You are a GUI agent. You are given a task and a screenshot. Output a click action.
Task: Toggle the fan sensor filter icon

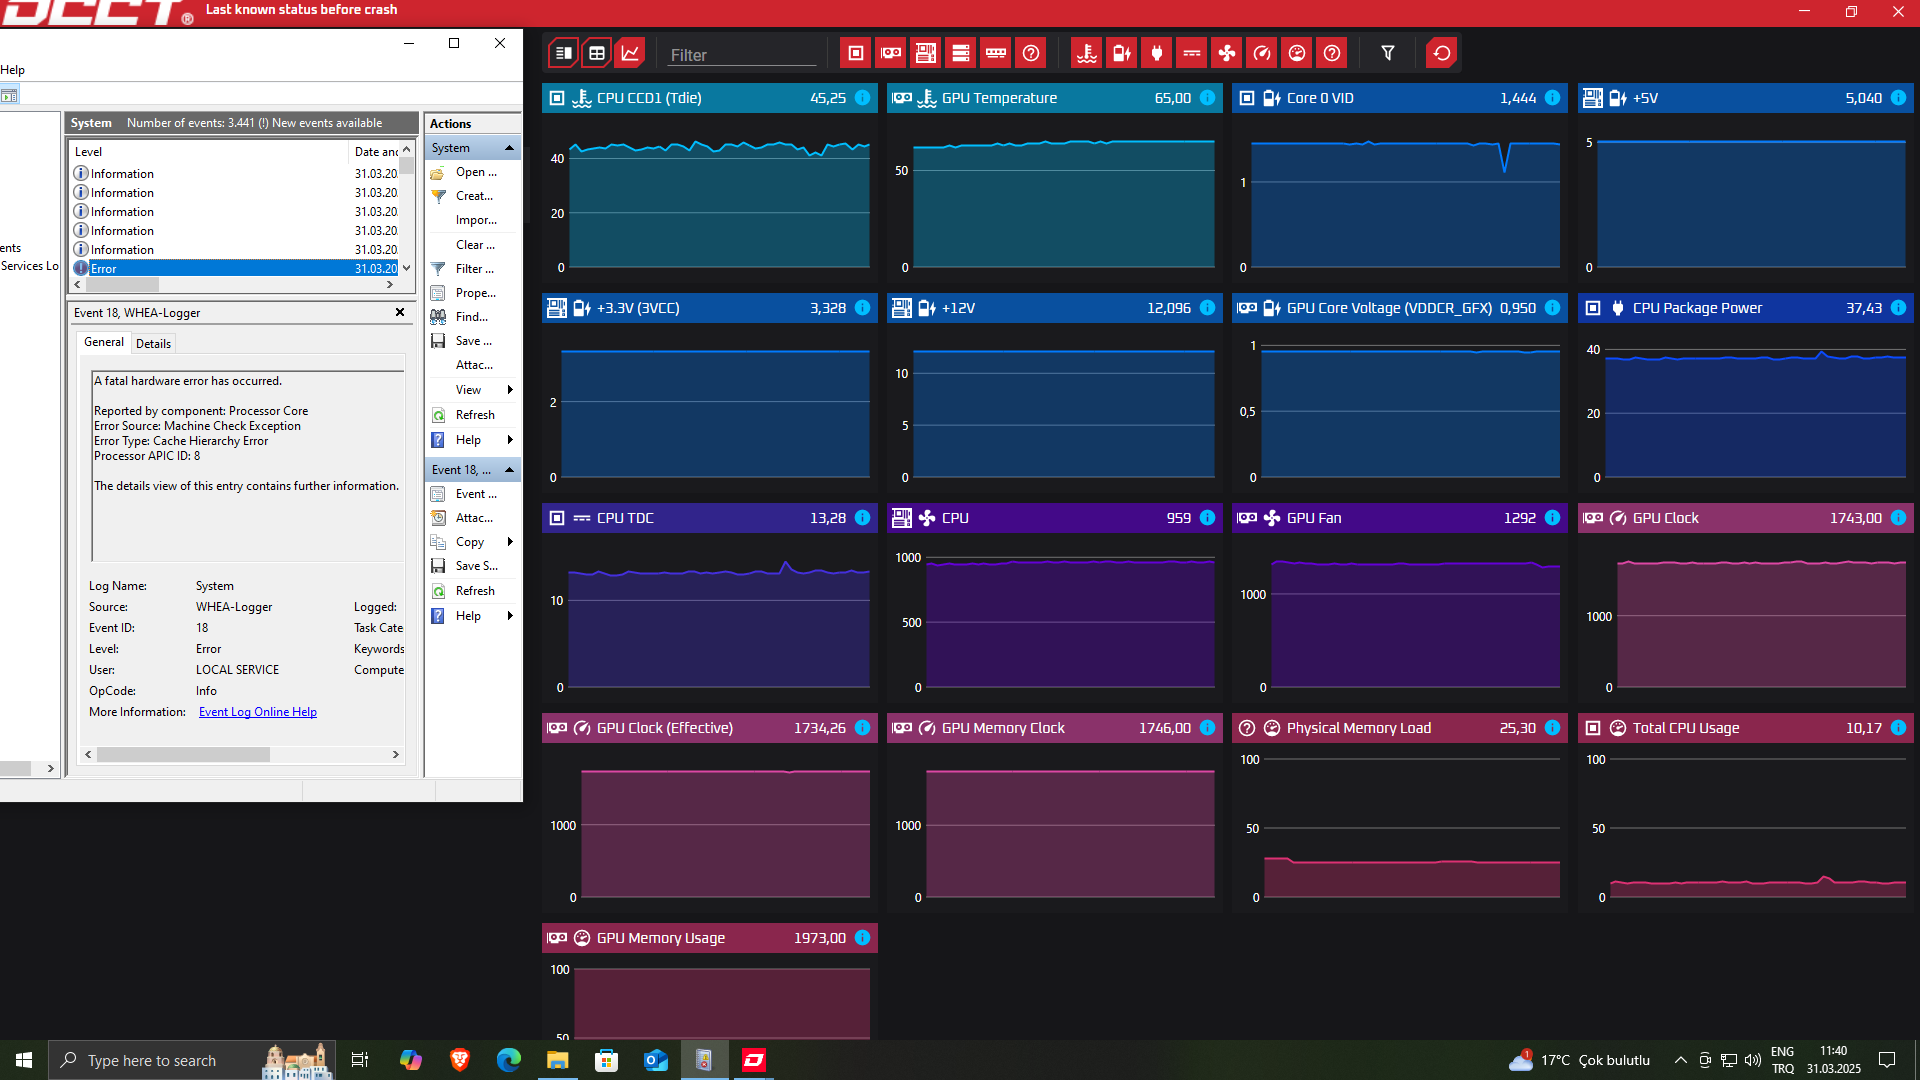pyautogui.click(x=1227, y=53)
